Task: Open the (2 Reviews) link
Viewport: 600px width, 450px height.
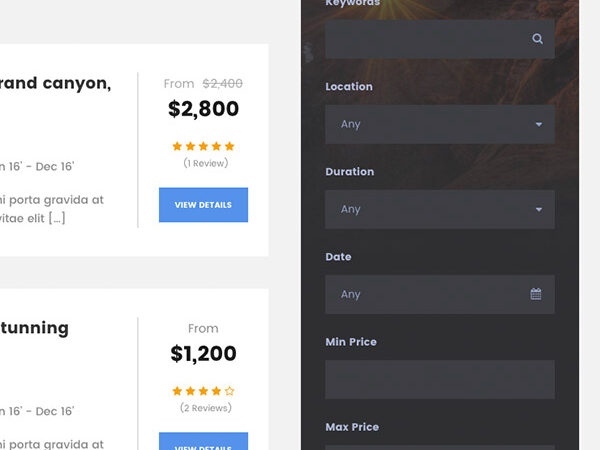Action: click(x=205, y=408)
